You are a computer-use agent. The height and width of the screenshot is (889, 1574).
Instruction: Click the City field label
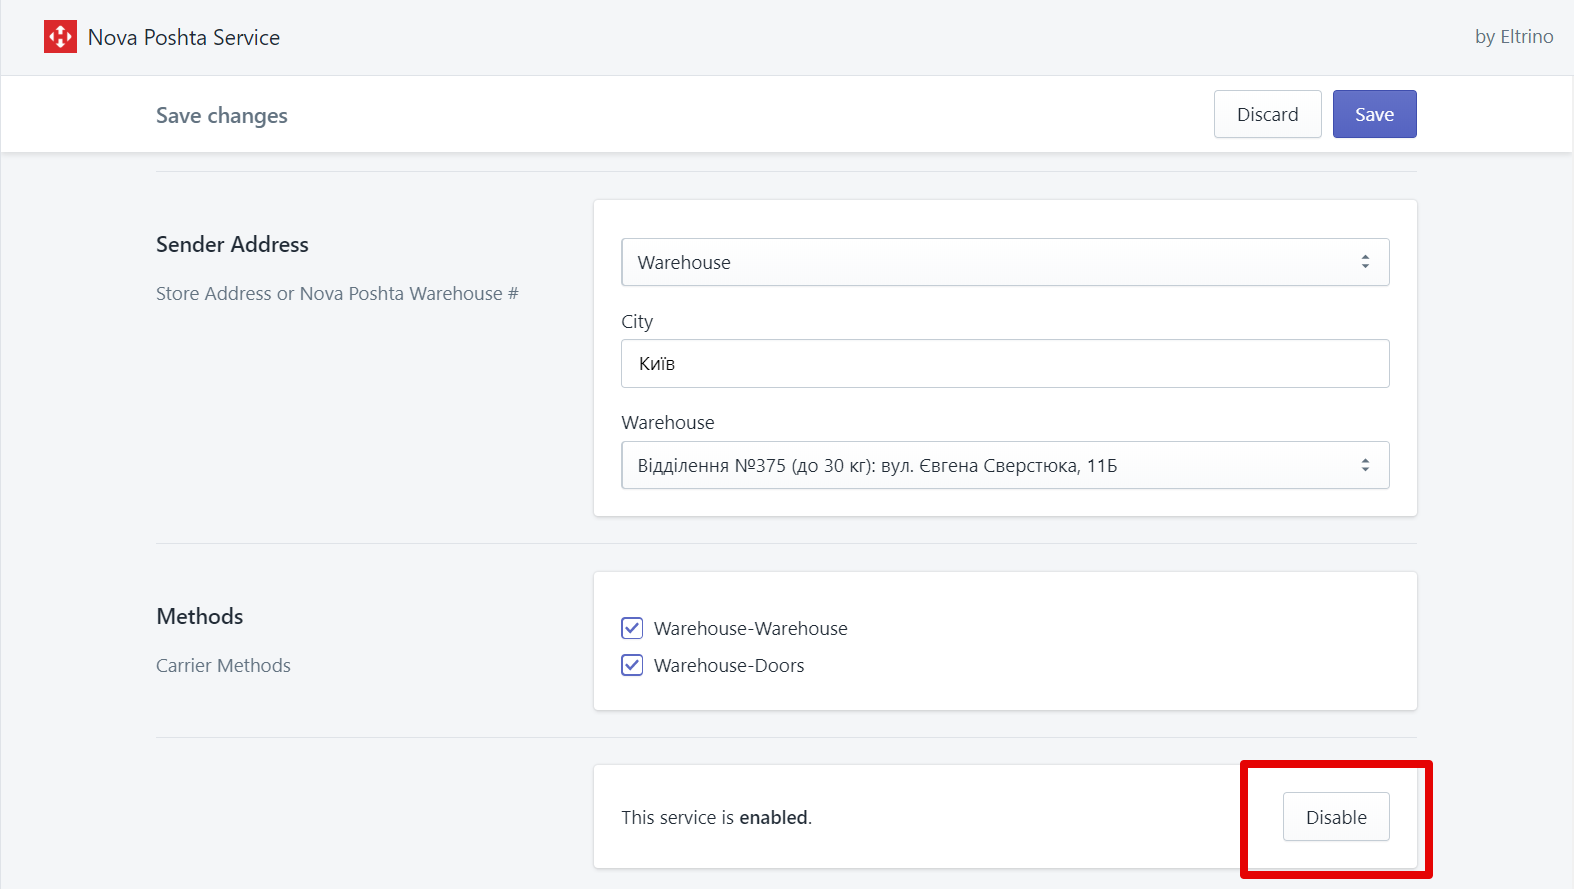tap(637, 321)
